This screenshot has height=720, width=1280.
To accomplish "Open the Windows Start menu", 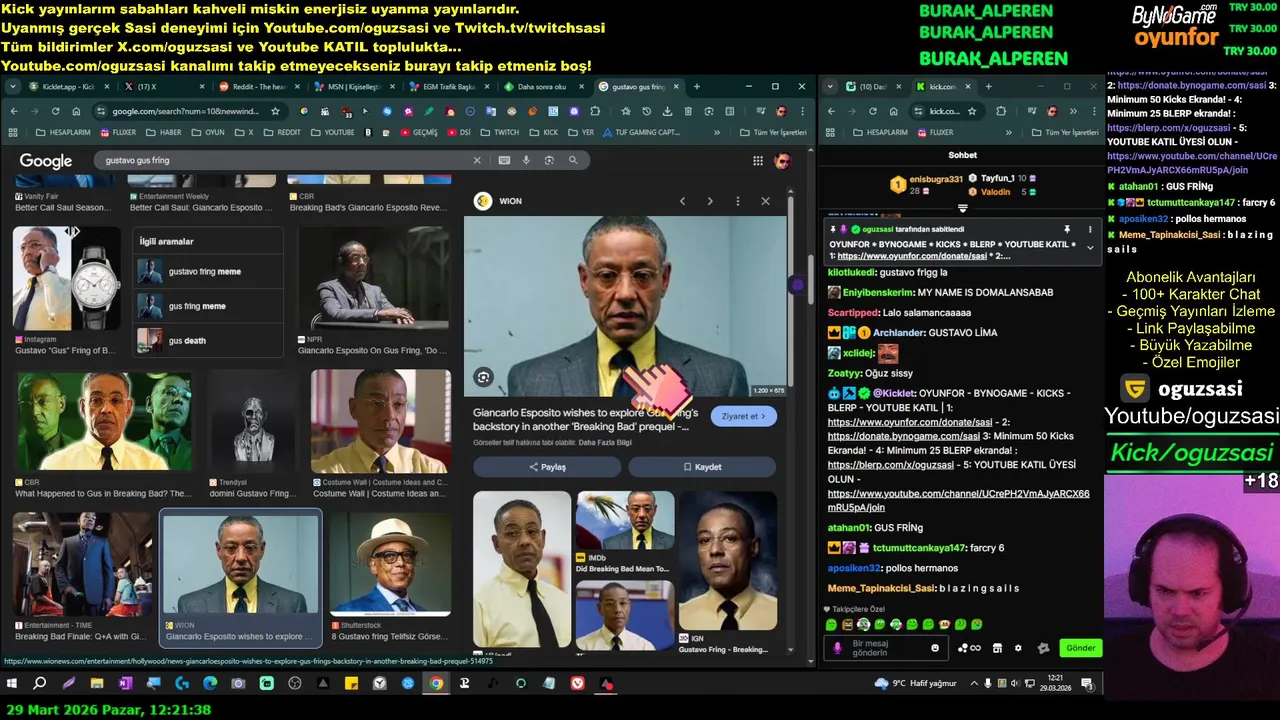I will tap(12, 684).
